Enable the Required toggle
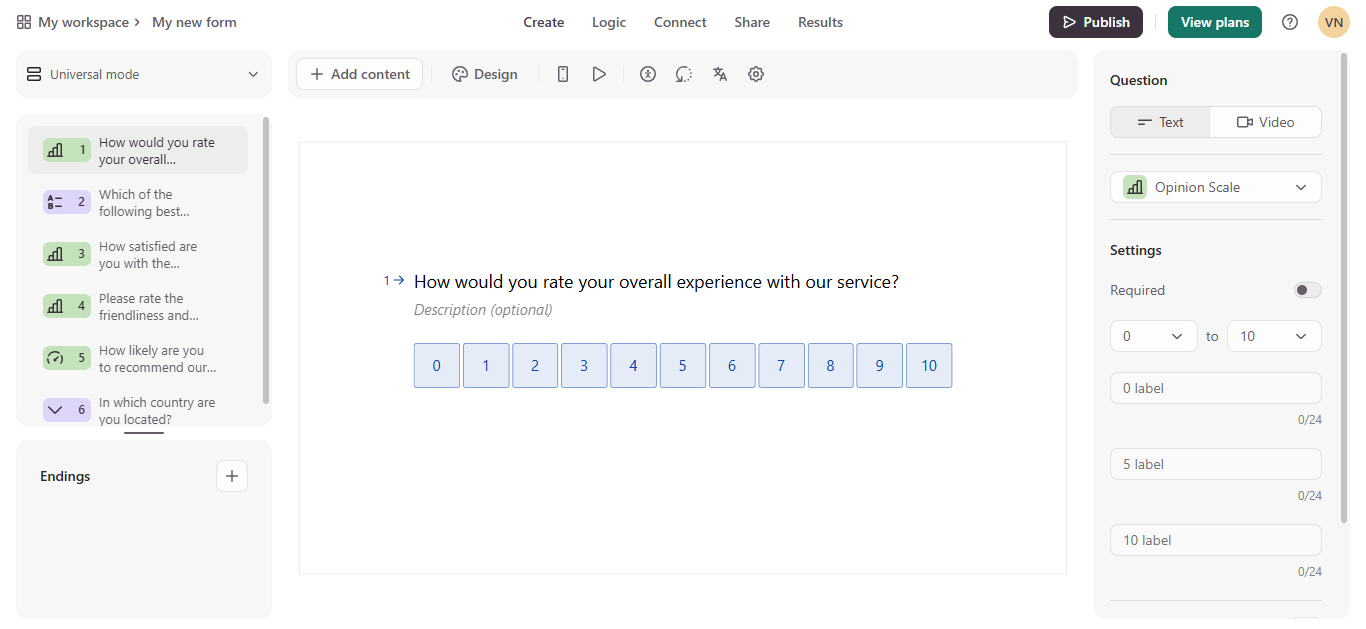The image size is (1366, 629). (x=1307, y=289)
